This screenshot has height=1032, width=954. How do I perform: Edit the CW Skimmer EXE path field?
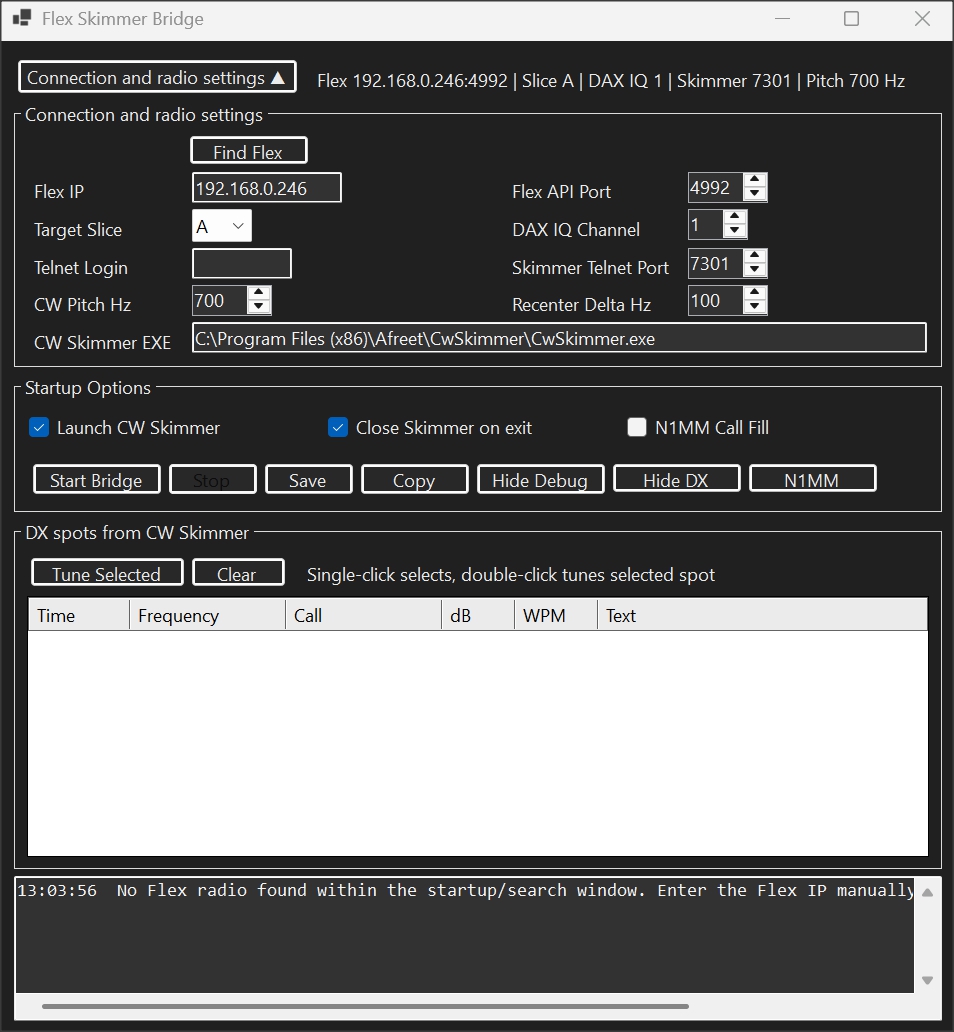[x=559, y=338]
